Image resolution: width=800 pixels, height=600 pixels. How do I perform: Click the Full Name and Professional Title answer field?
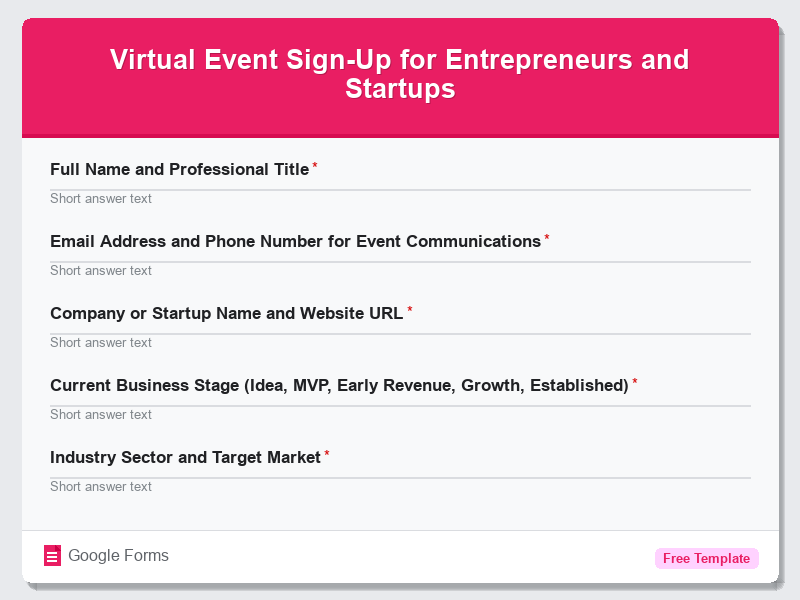tap(400, 198)
